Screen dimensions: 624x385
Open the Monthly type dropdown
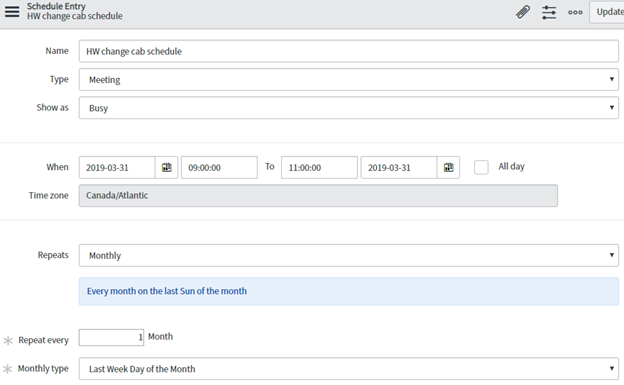[349, 369]
